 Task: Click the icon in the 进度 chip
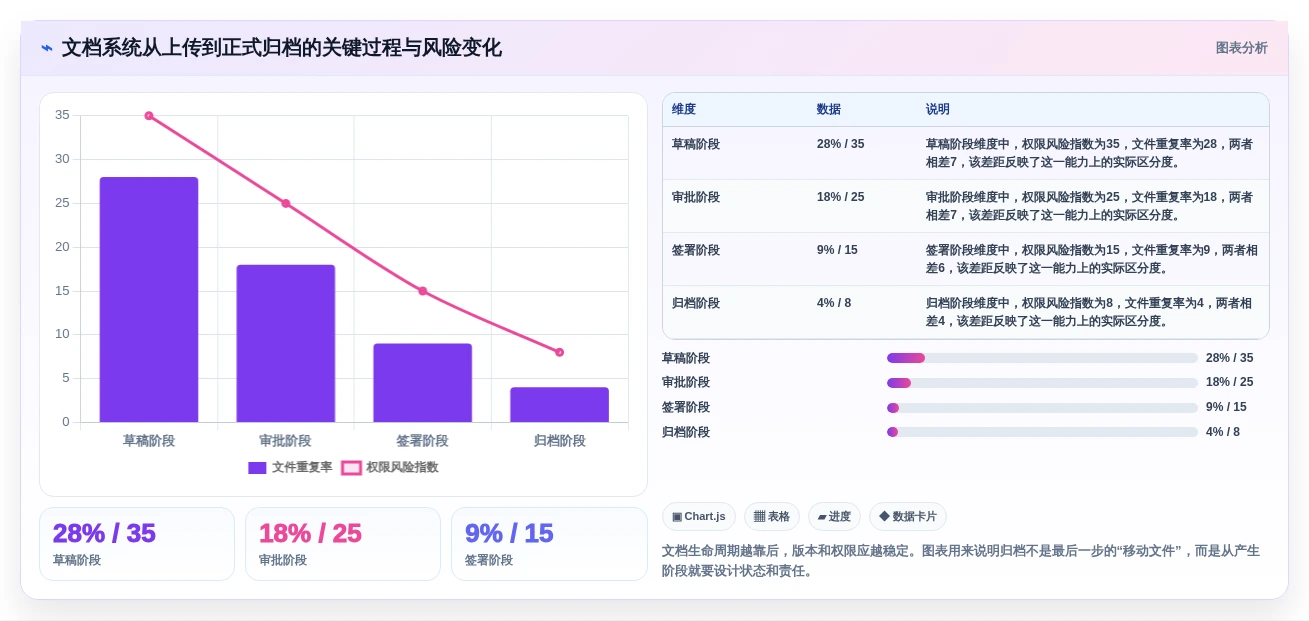click(x=822, y=517)
